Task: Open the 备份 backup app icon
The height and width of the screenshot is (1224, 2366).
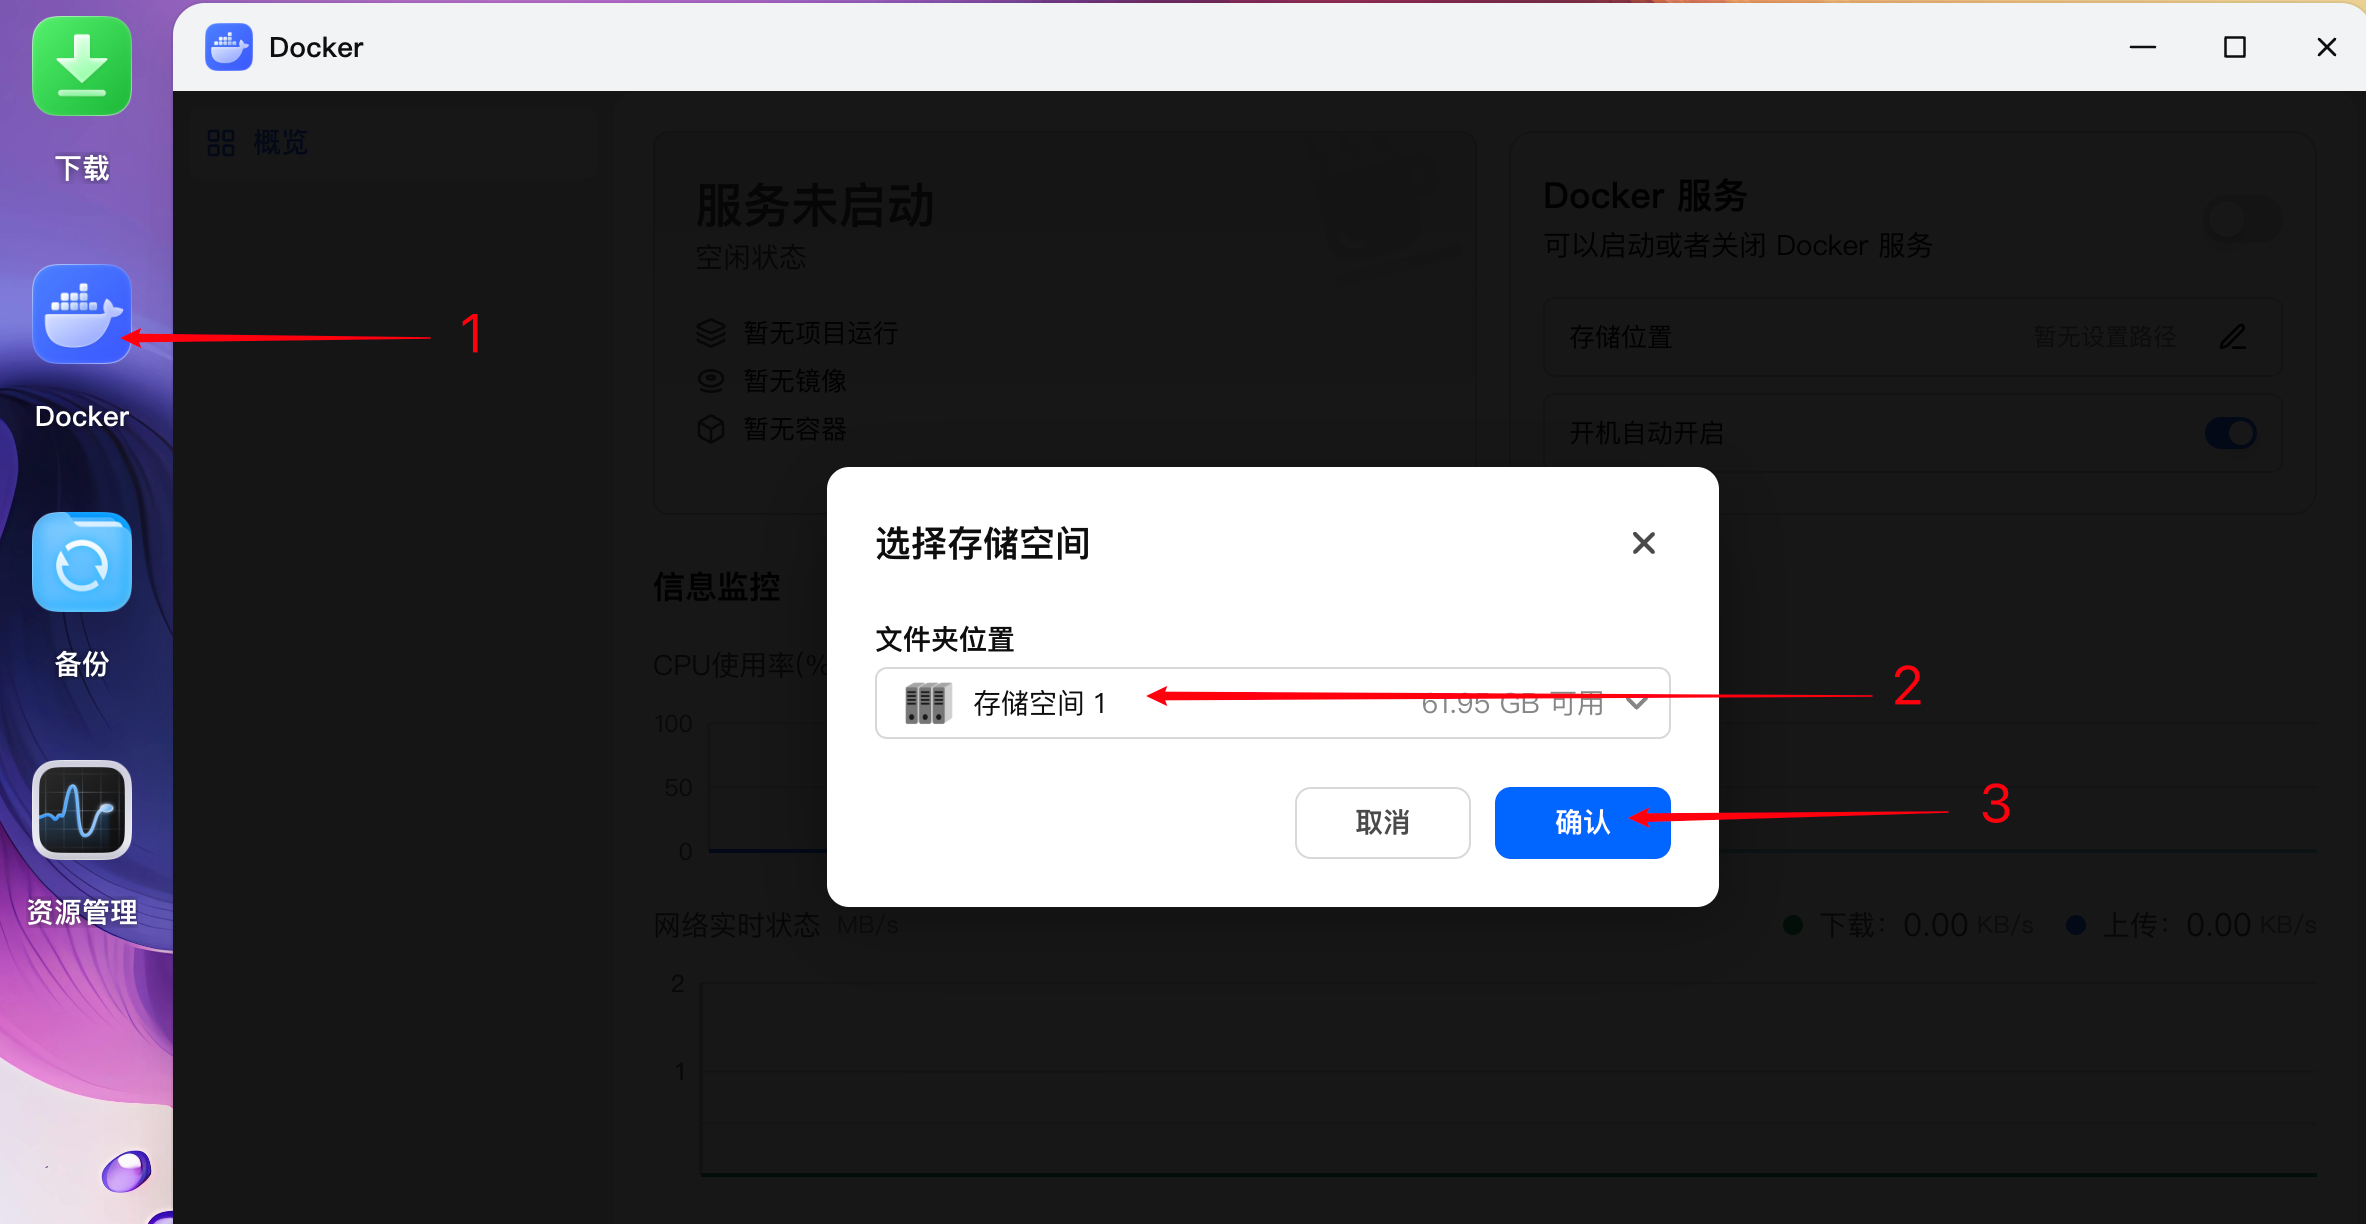Action: point(82,562)
